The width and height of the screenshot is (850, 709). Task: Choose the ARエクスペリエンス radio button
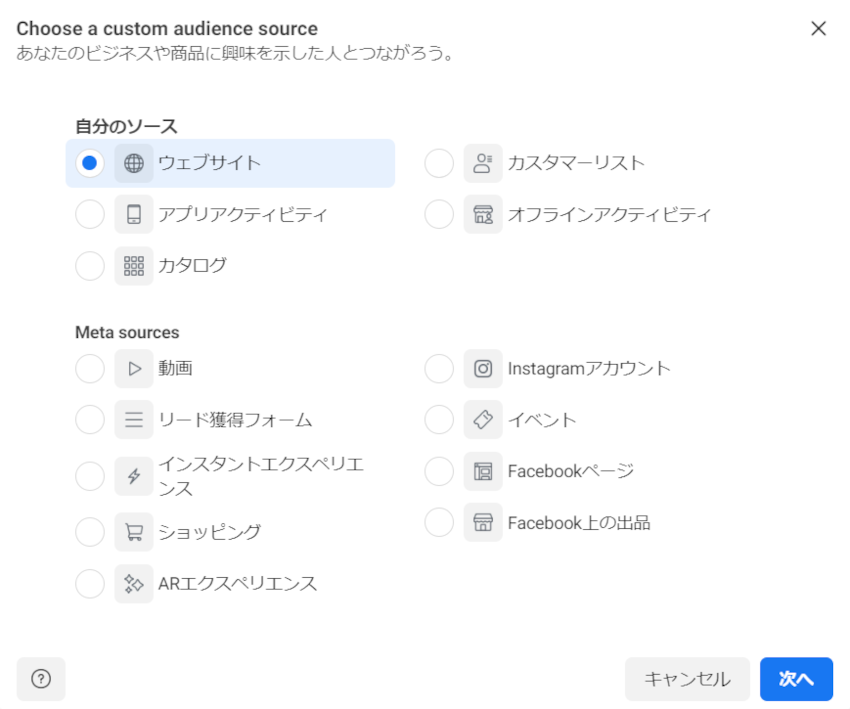click(x=90, y=584)
